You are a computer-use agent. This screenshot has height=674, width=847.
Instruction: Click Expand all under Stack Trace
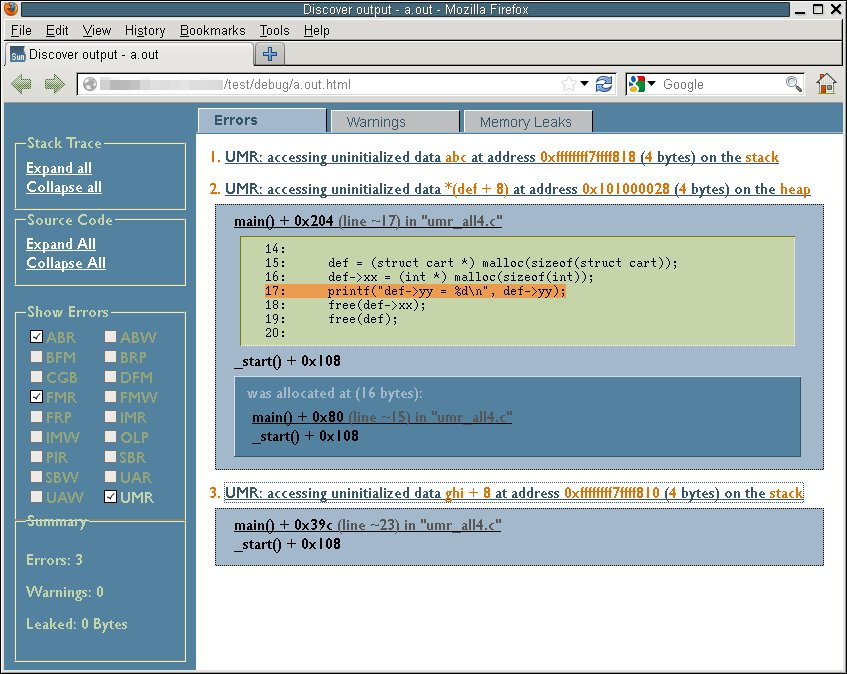coord(59,168)
